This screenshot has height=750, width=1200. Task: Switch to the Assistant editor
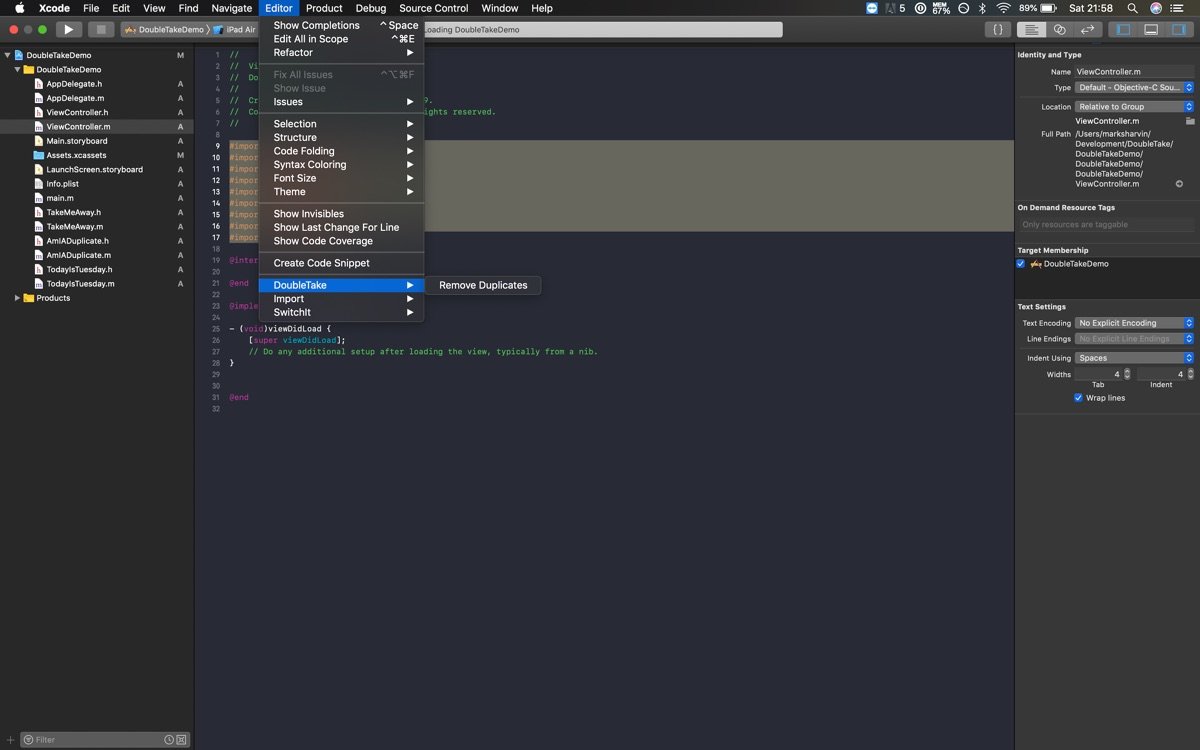[x=1059, y=30]
